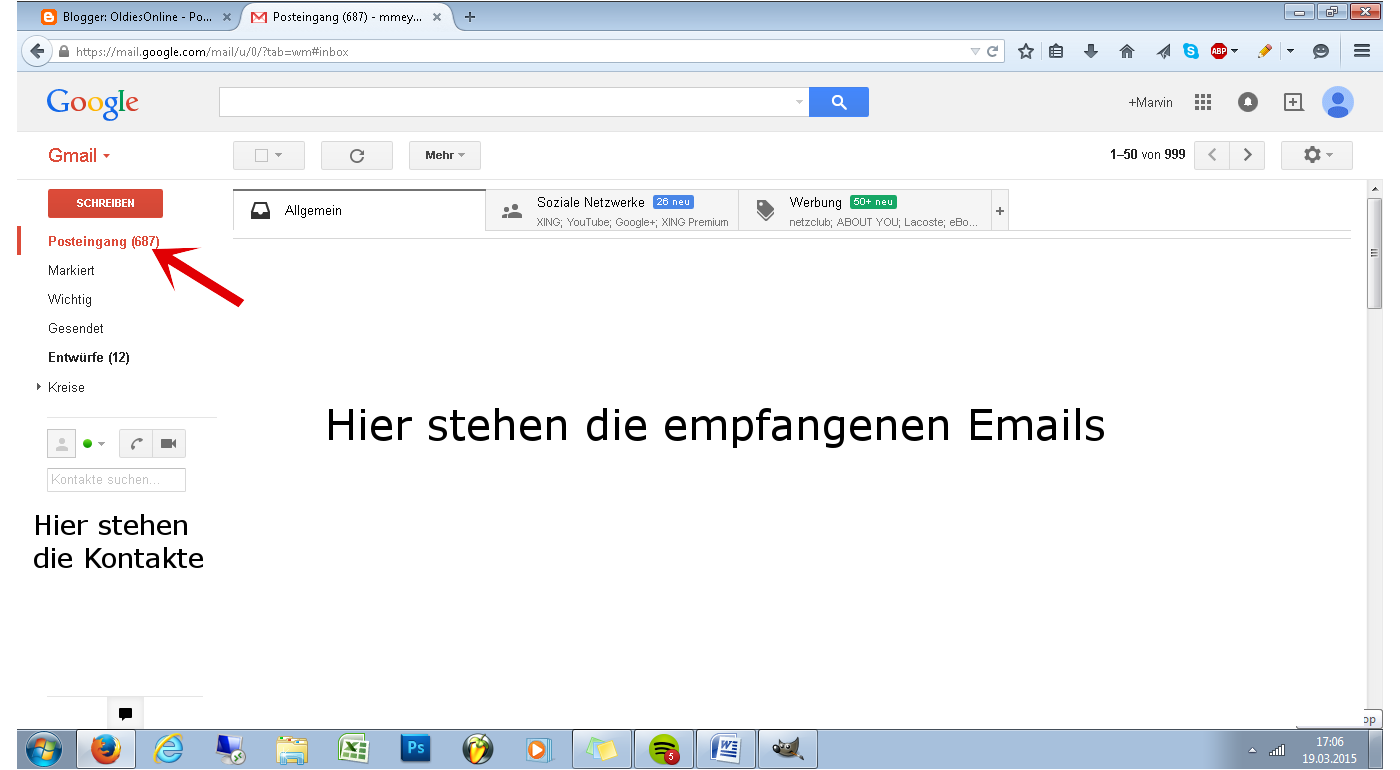Click your Google account avatar

(1338, 101)
